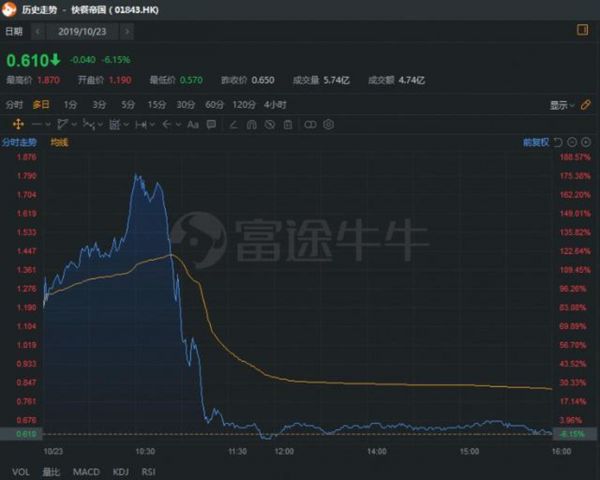Click the delete drawings trash icon

coord(287,125)
